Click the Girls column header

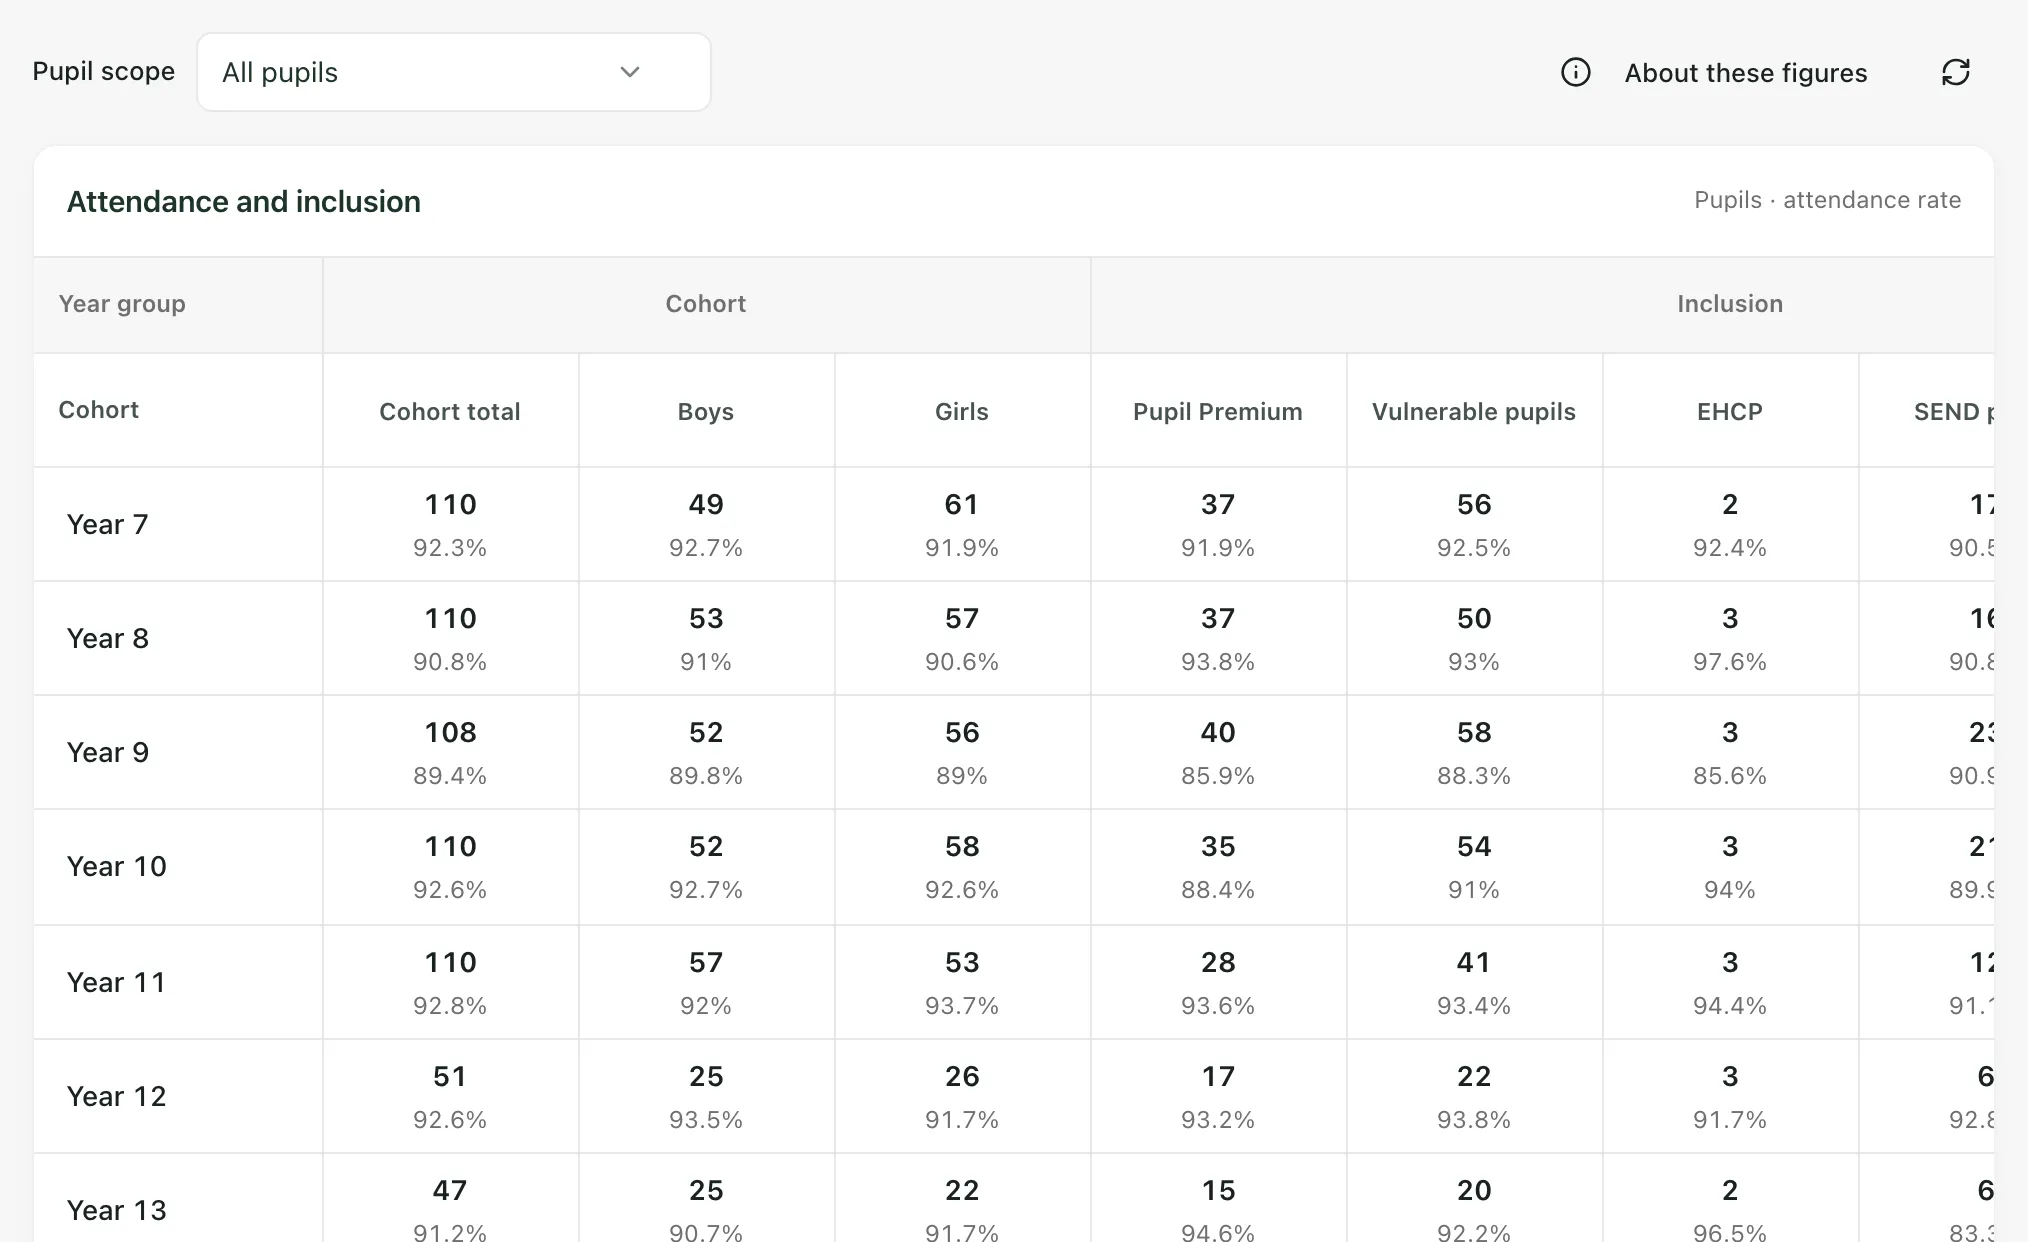pos(962,411)
